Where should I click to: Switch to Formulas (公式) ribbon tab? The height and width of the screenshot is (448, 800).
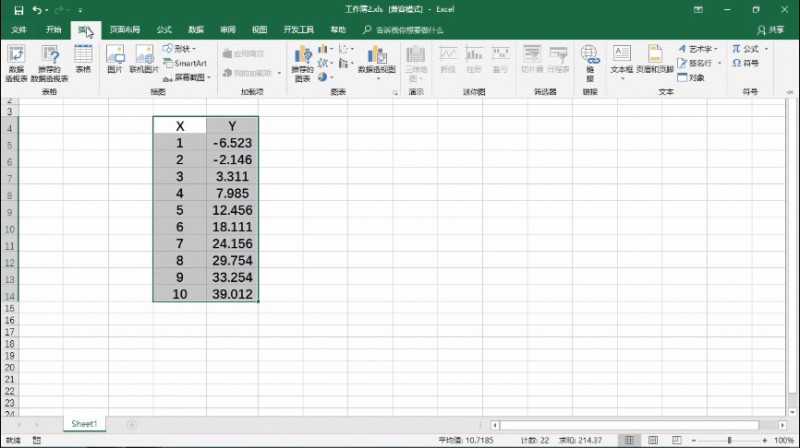pos(164,30)
